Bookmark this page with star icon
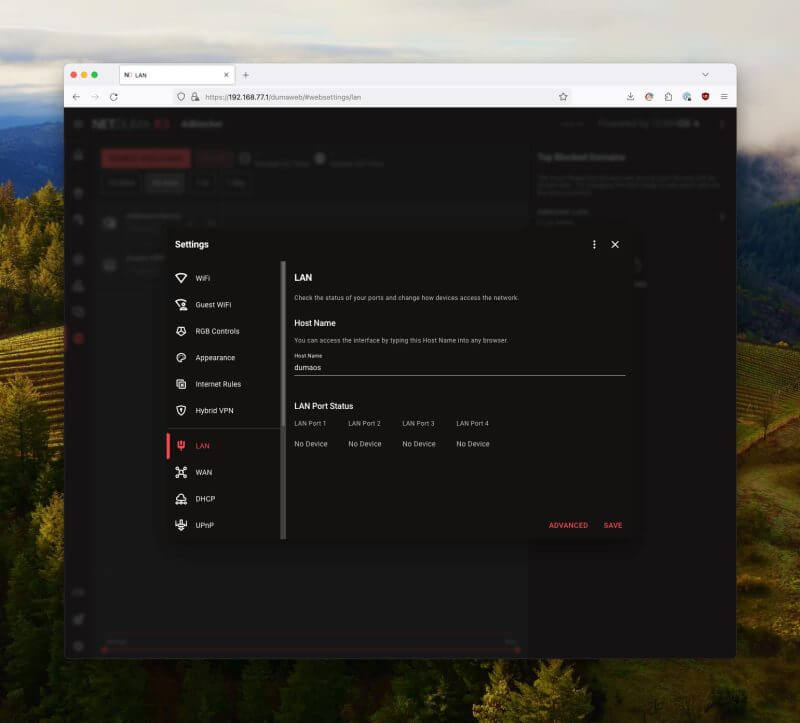 563,97
